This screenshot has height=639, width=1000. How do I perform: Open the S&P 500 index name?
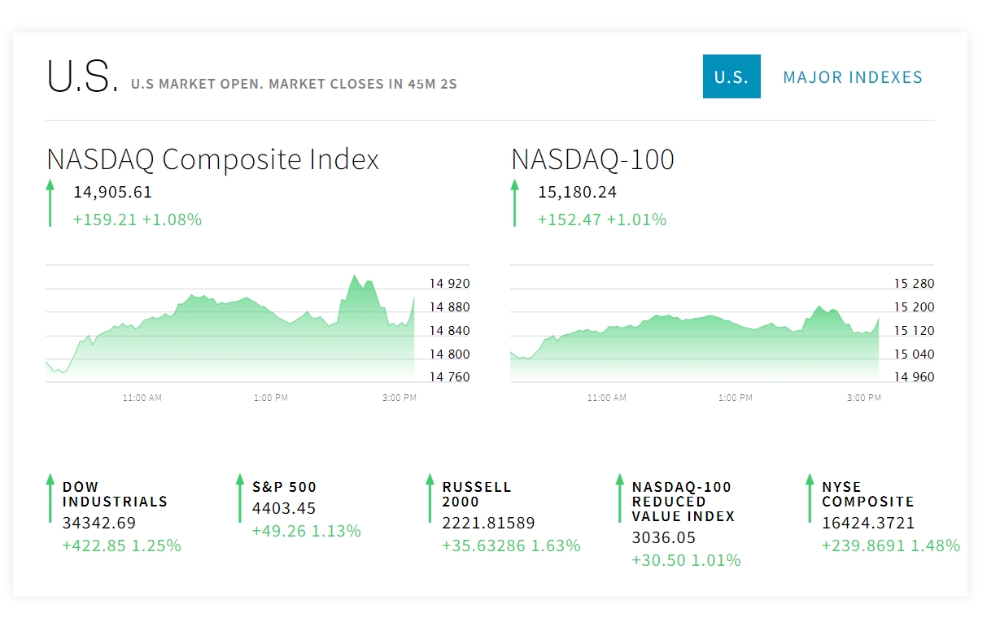[x=284, y=487]
